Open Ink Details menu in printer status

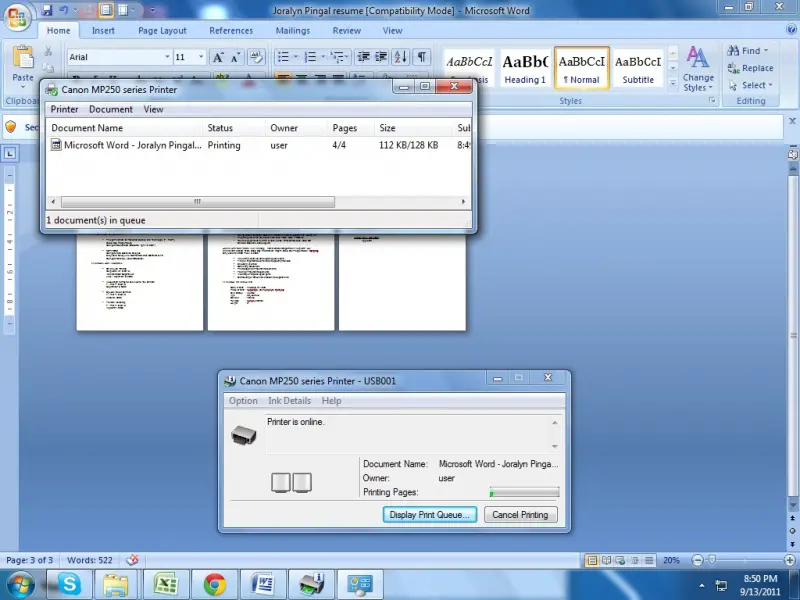point(289,401)
